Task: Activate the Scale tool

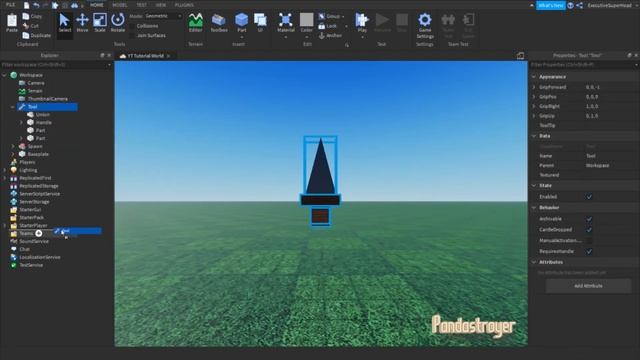Action: pos(100,22)
